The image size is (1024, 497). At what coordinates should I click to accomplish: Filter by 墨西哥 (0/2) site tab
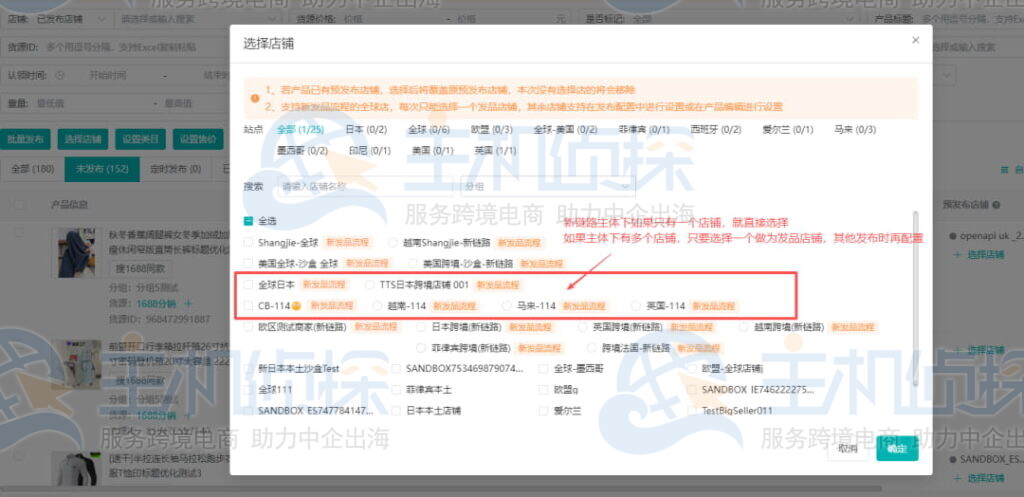(x=302, y=151)
